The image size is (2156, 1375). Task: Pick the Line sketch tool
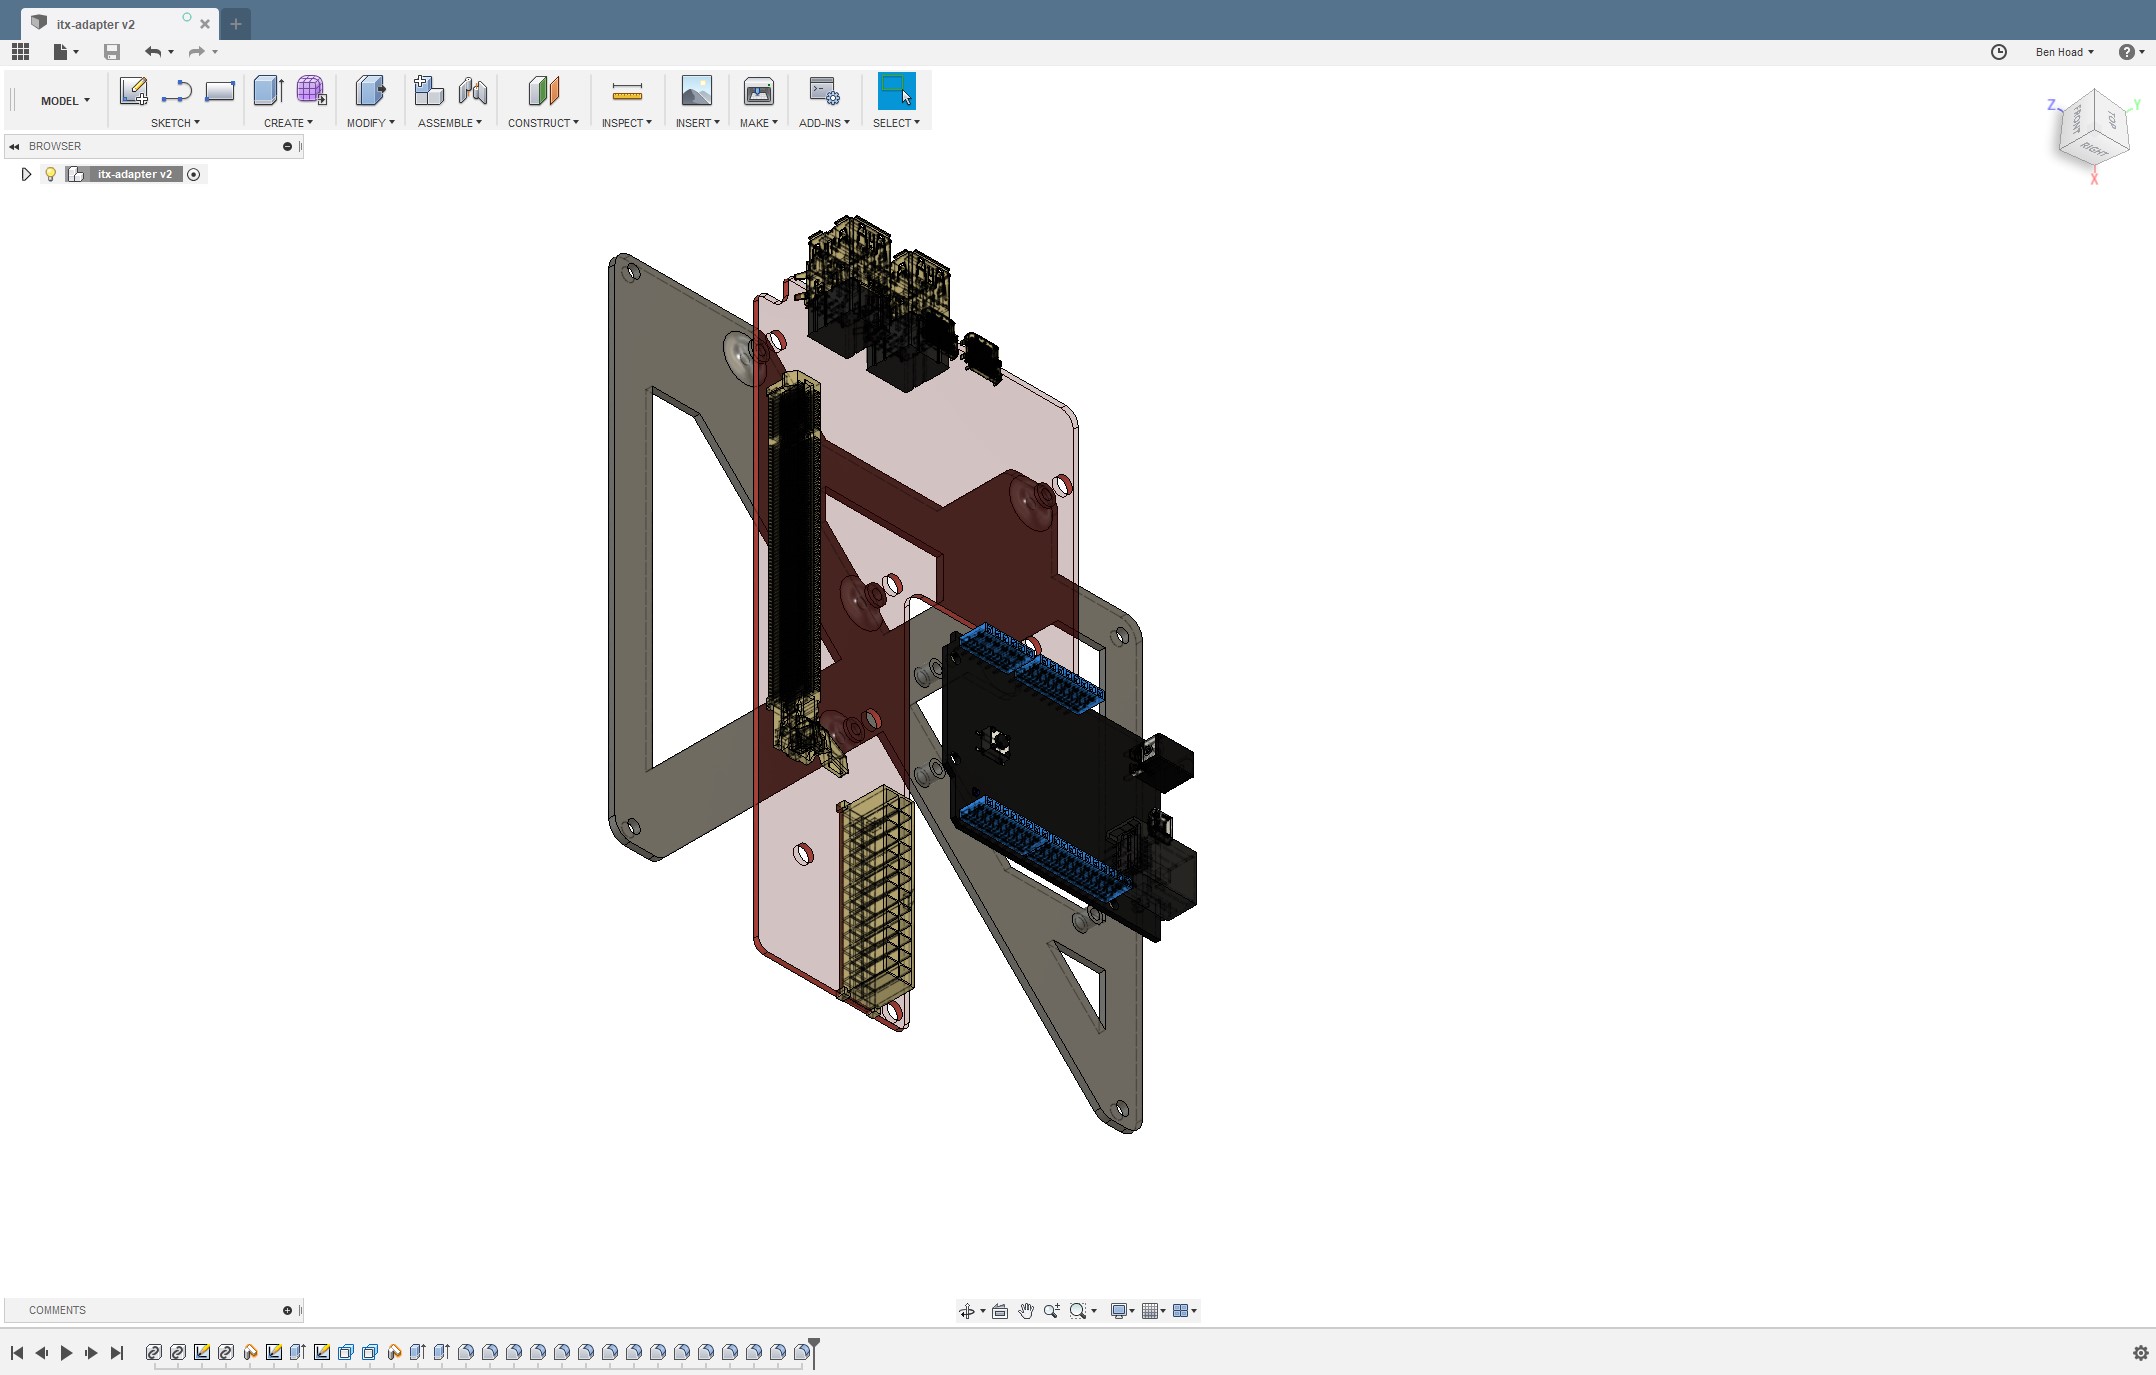(x=176, y=91)
